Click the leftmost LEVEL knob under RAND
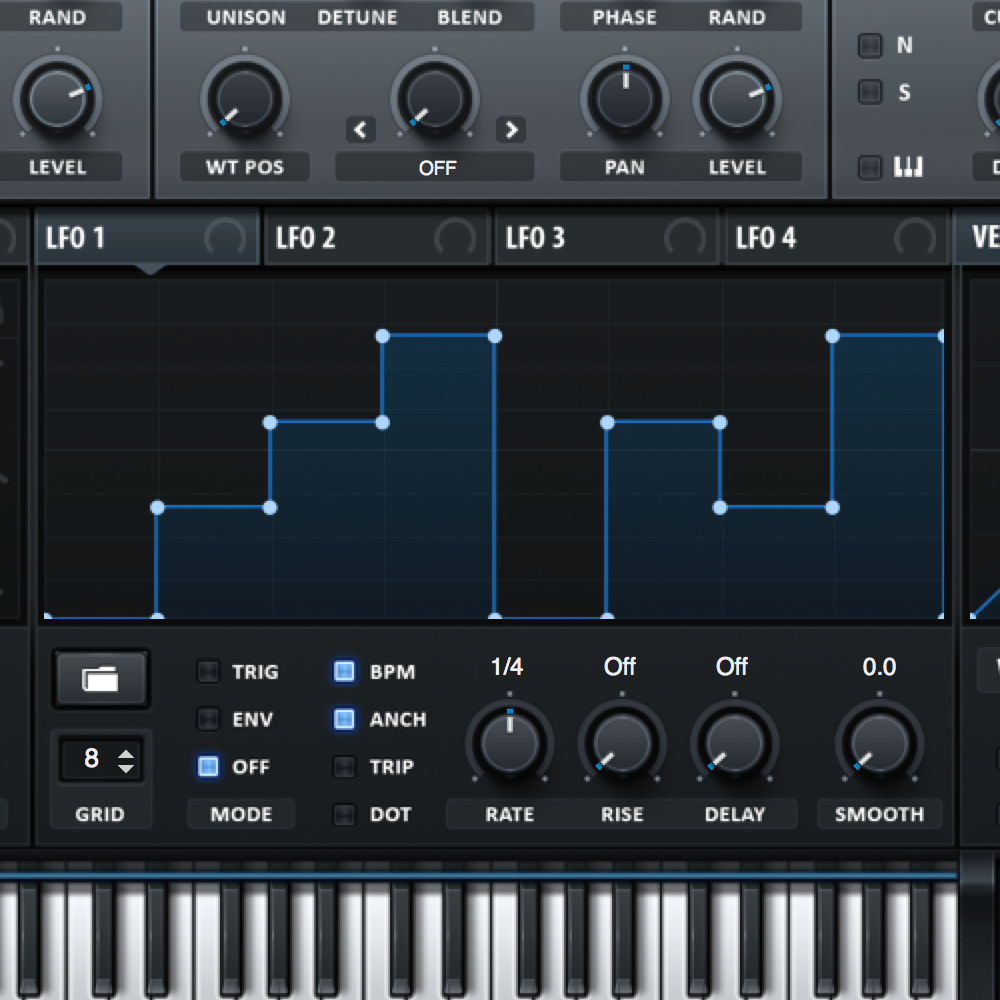The width and height of the screenshot is (1000, 1000). click(57, 99)
